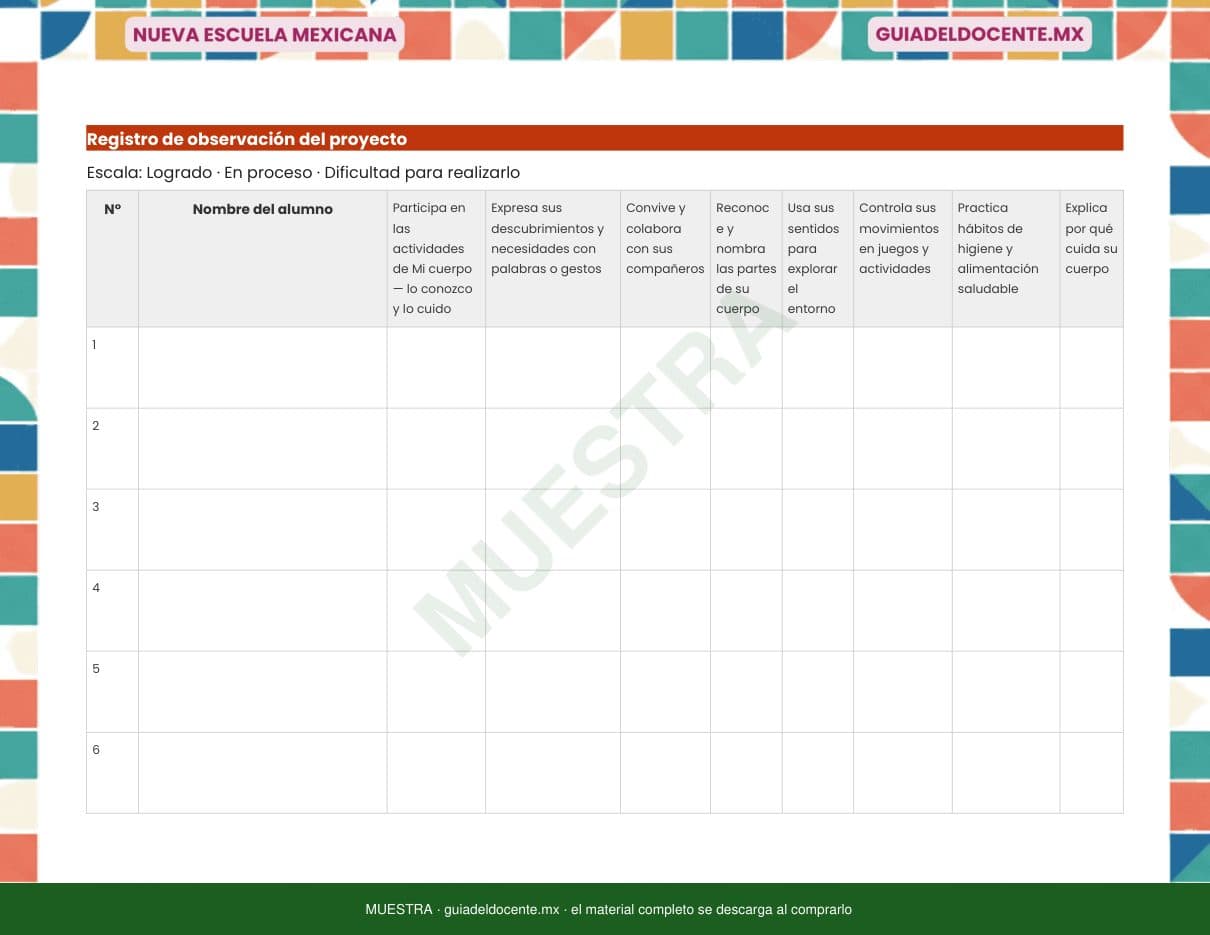
Task: Click the name cell in row 1
Action: [262, 367]
